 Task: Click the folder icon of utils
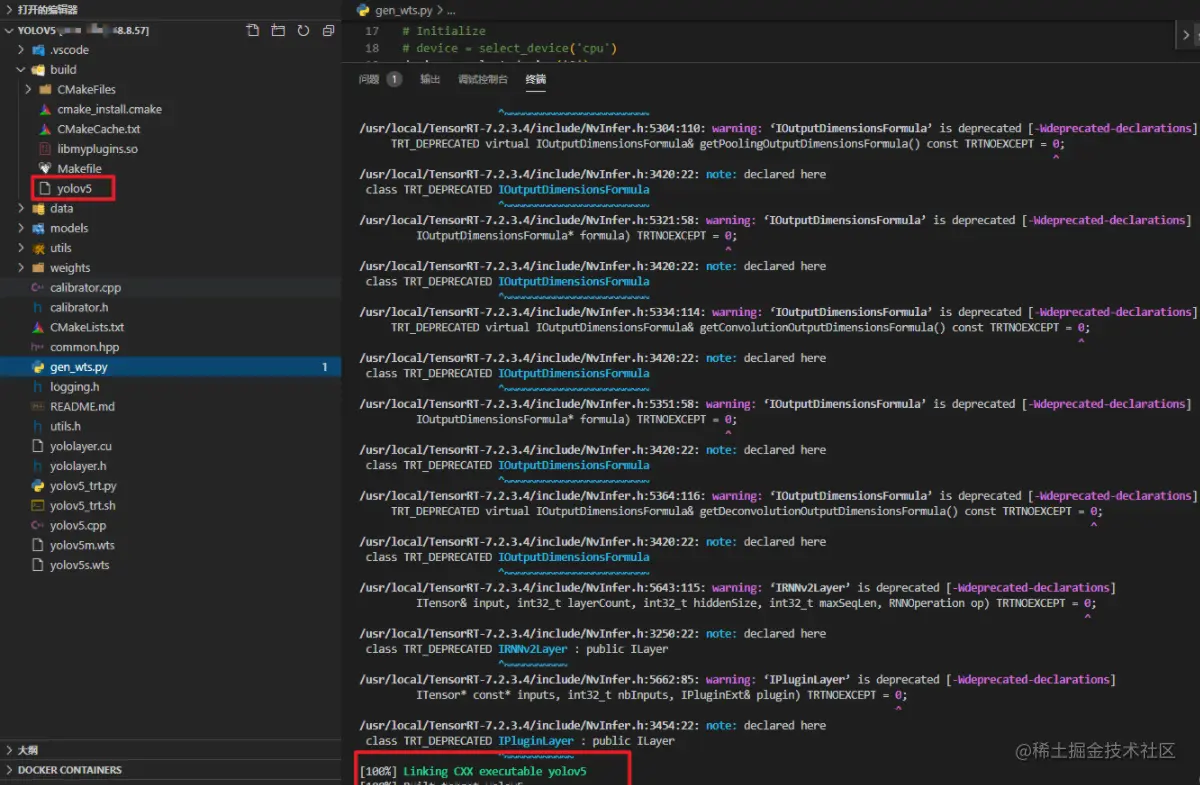pyautogui.click(x=37, y=248)
